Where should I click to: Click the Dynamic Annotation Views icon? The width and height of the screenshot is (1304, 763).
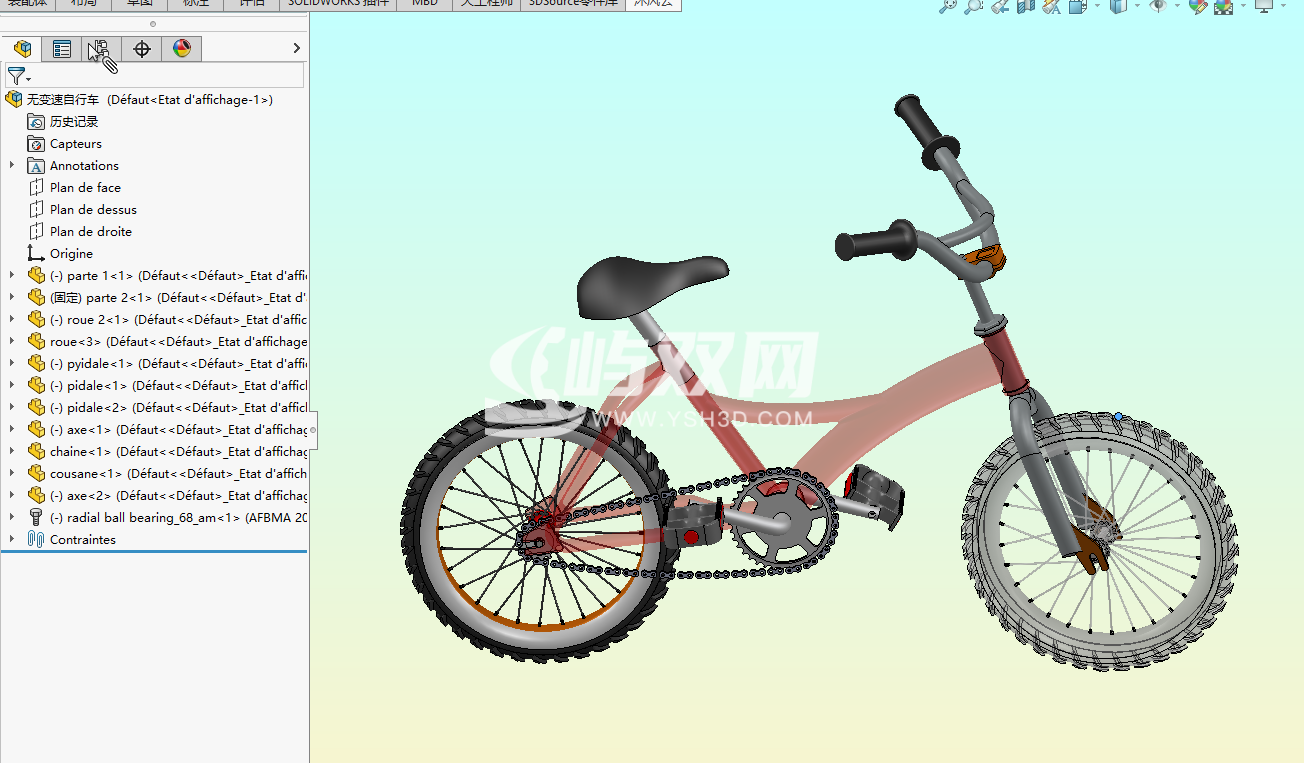coord(1051,6)
